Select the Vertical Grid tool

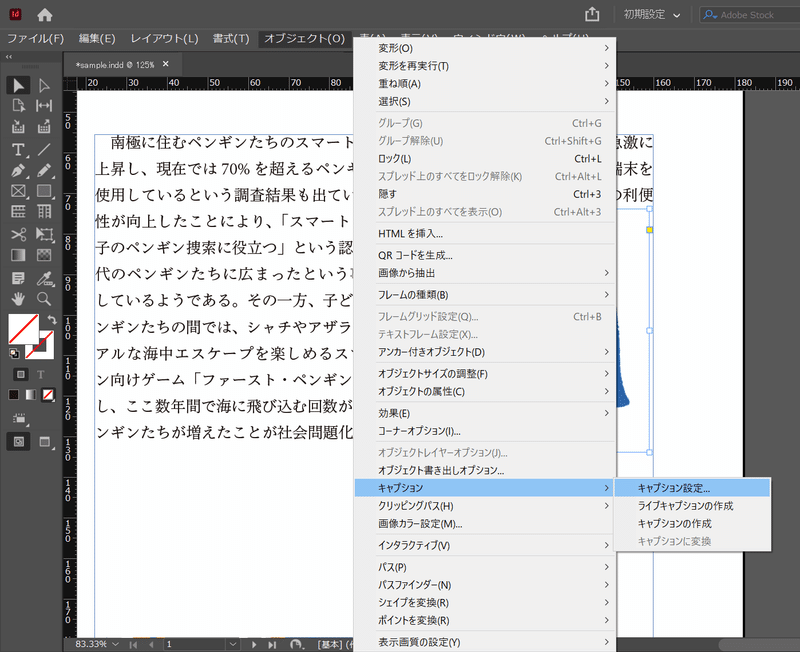point(44,211)
